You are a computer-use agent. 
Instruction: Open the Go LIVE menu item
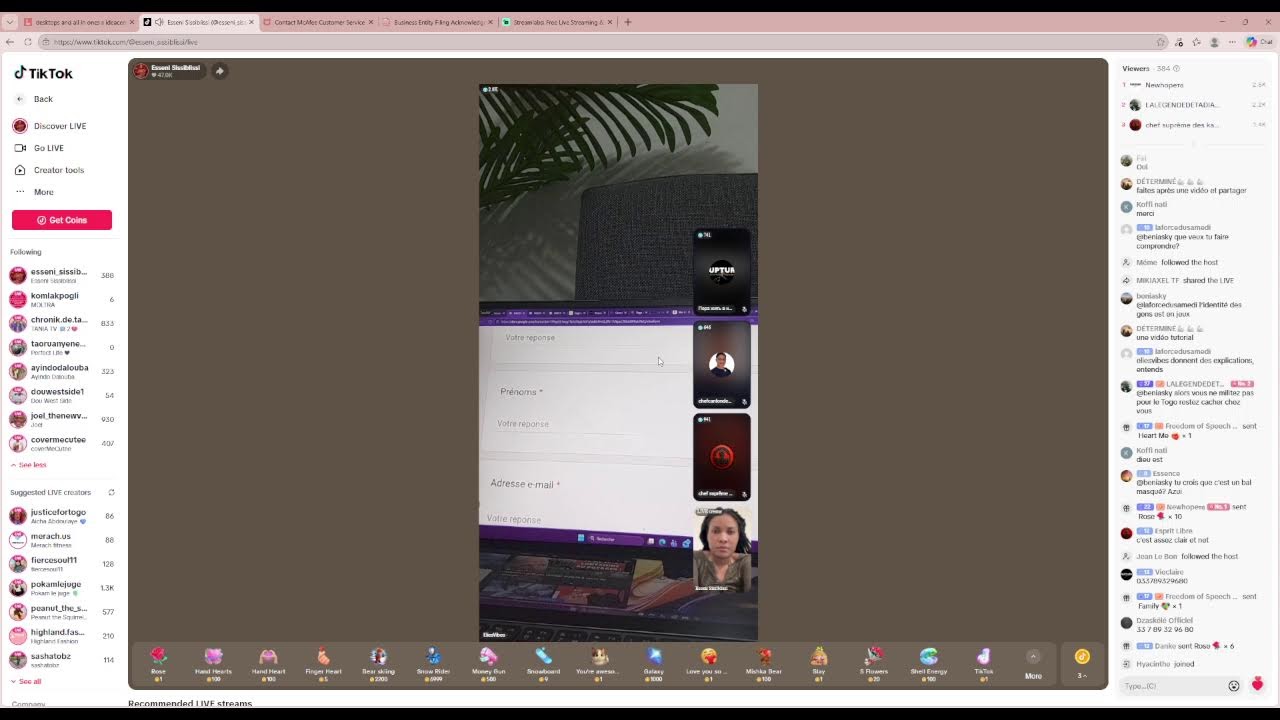[x=49, y=148]
